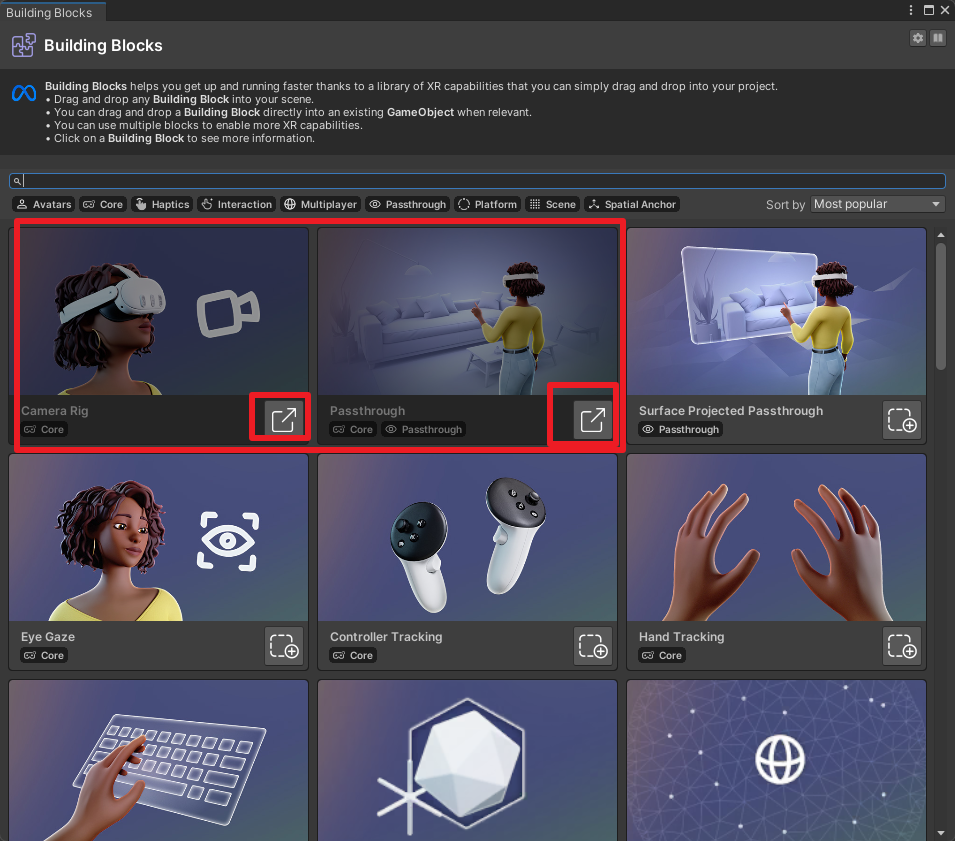Viewport: 955px width, 841px height.
Task: Filter blocks by Spatial Anchor tag
Action: pos(632,205)
